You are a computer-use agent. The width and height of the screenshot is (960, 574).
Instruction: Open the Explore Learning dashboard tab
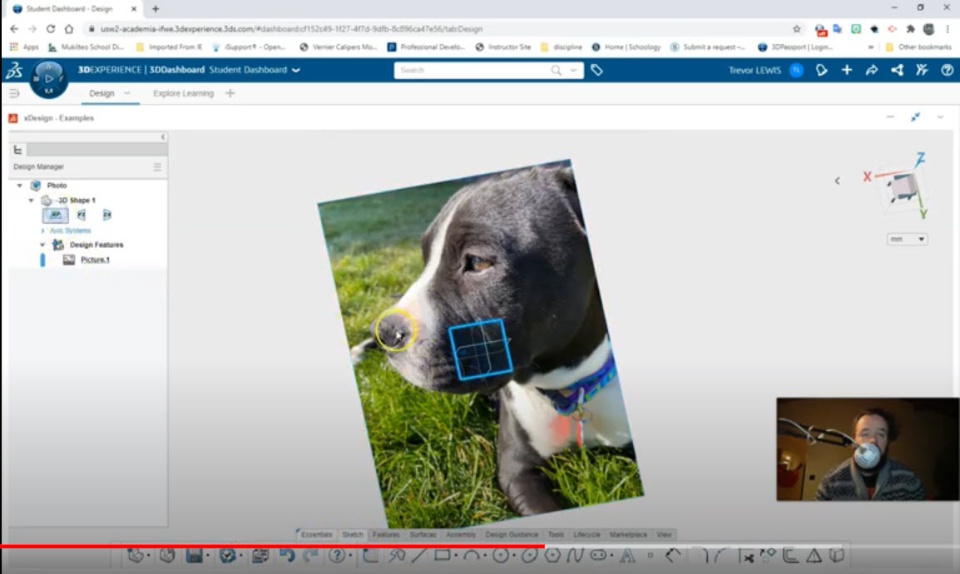coord(183,94)
